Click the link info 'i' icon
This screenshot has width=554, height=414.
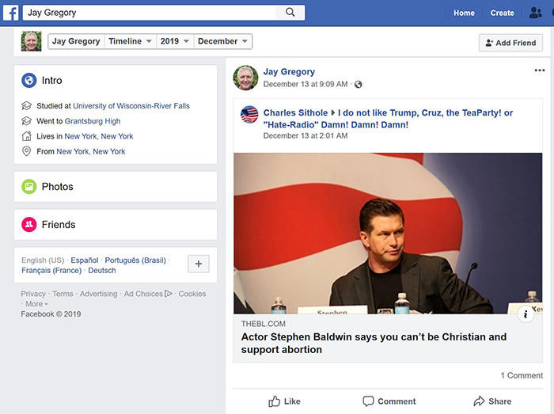click(x=525, y=314)
